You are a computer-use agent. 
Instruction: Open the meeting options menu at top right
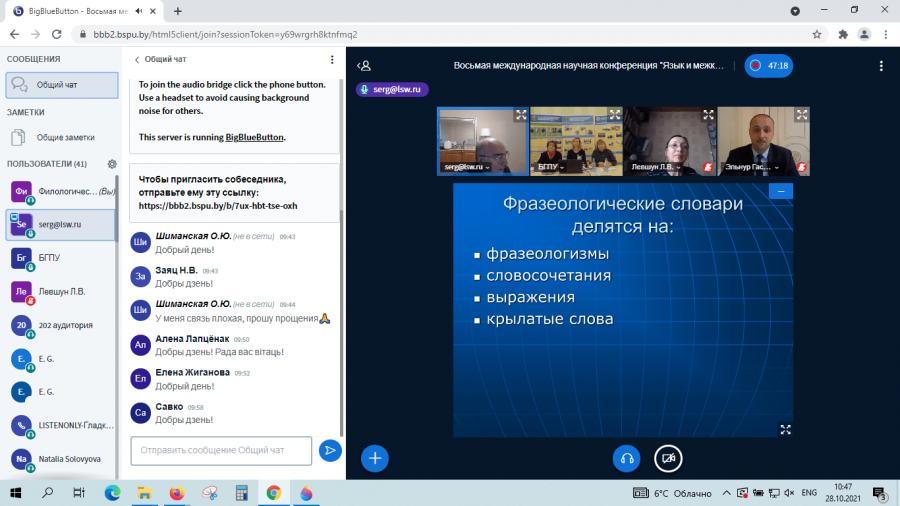(x=881, y=66)
